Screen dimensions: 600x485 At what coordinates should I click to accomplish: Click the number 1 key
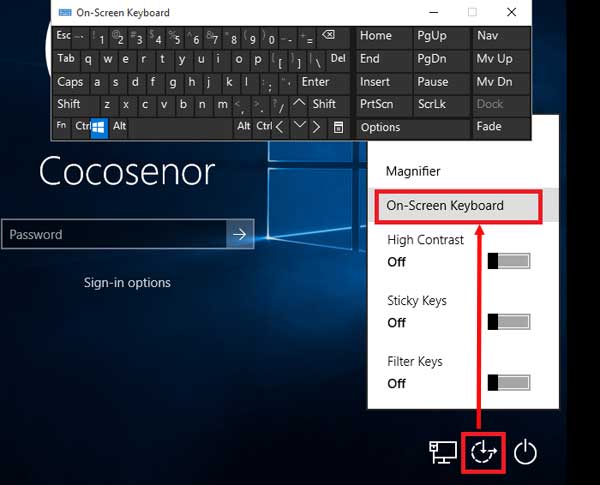point(98,38)
